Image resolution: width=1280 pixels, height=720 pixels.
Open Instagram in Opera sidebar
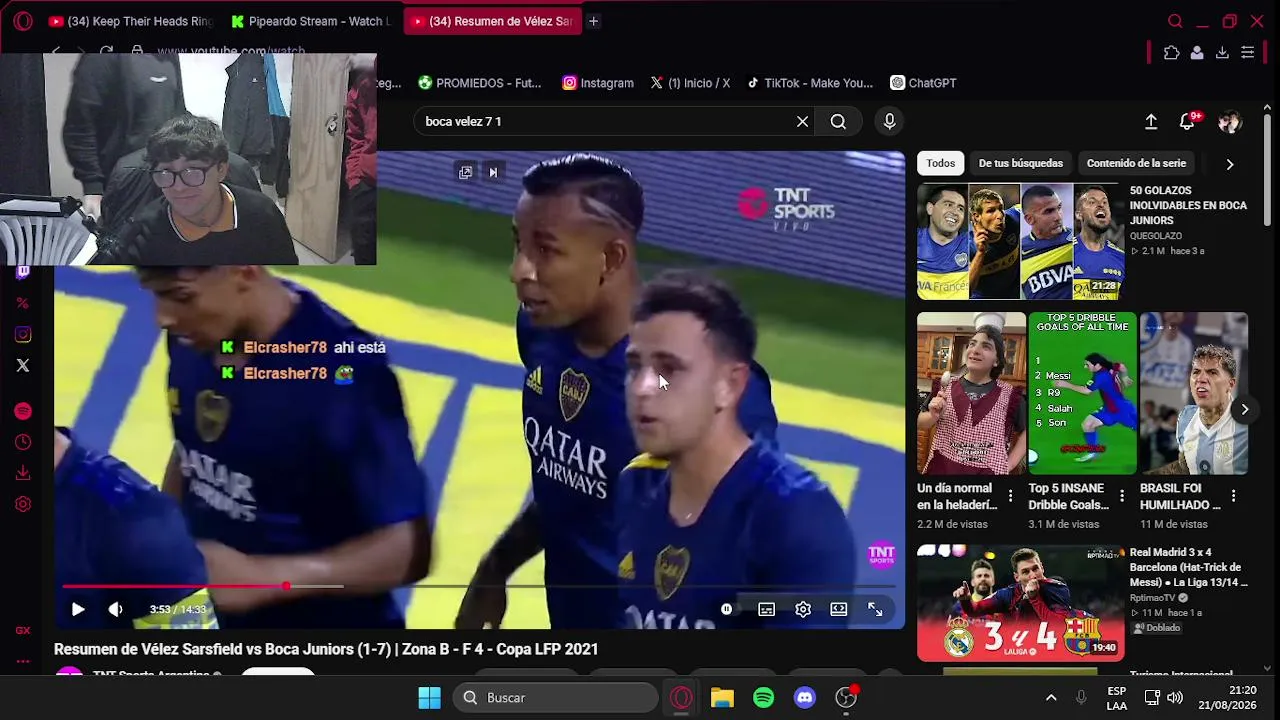pyautogui.click(x=23, y=335)
